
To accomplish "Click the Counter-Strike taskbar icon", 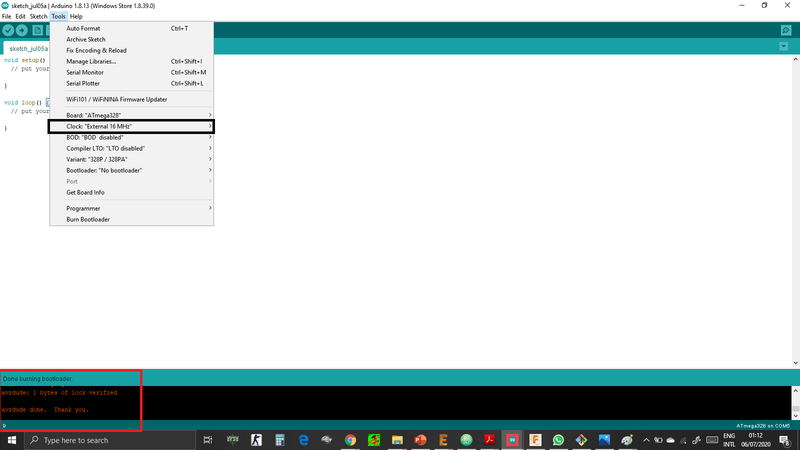I will (x=256, y=440).
